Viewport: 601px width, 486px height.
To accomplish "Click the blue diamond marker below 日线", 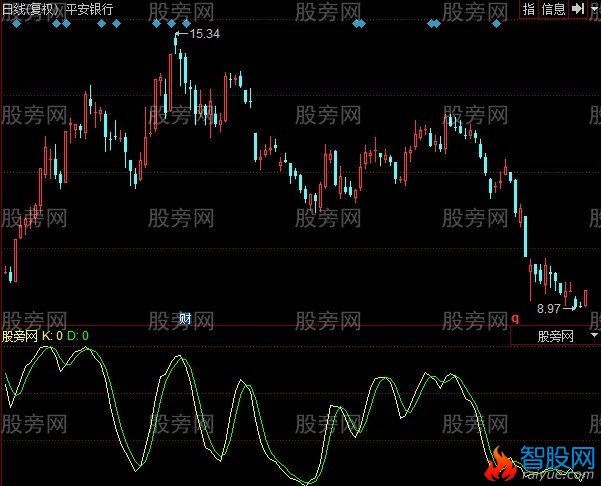I will pos(16,24).
